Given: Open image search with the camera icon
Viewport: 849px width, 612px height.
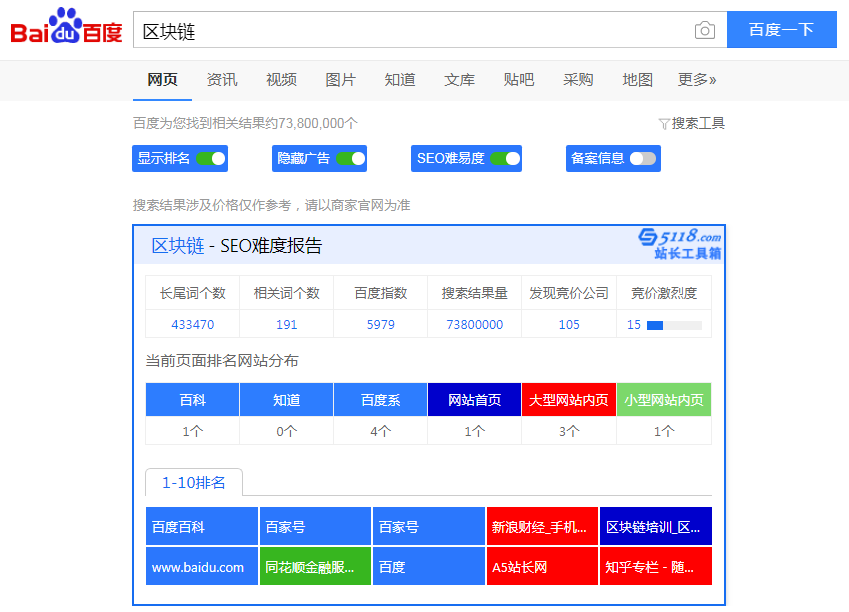Looking at the screenshot, I should 704,30.
